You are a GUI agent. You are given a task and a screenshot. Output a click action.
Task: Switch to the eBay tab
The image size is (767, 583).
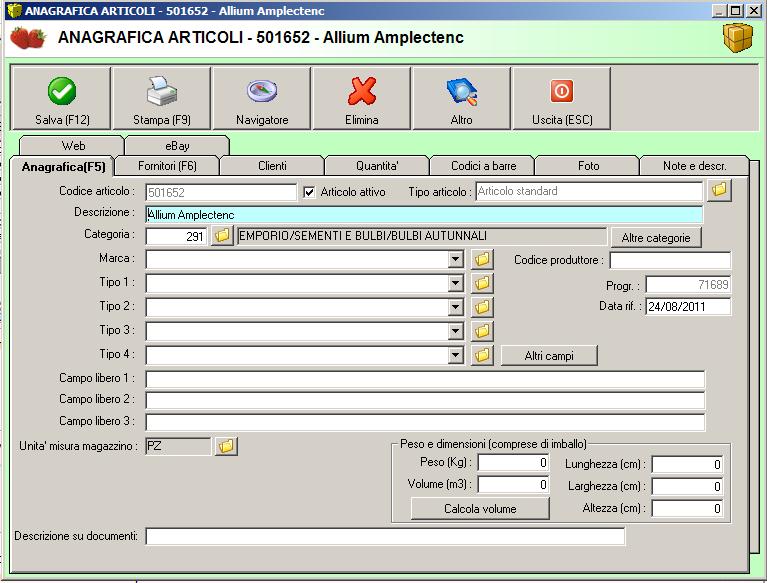coord(177,146)
